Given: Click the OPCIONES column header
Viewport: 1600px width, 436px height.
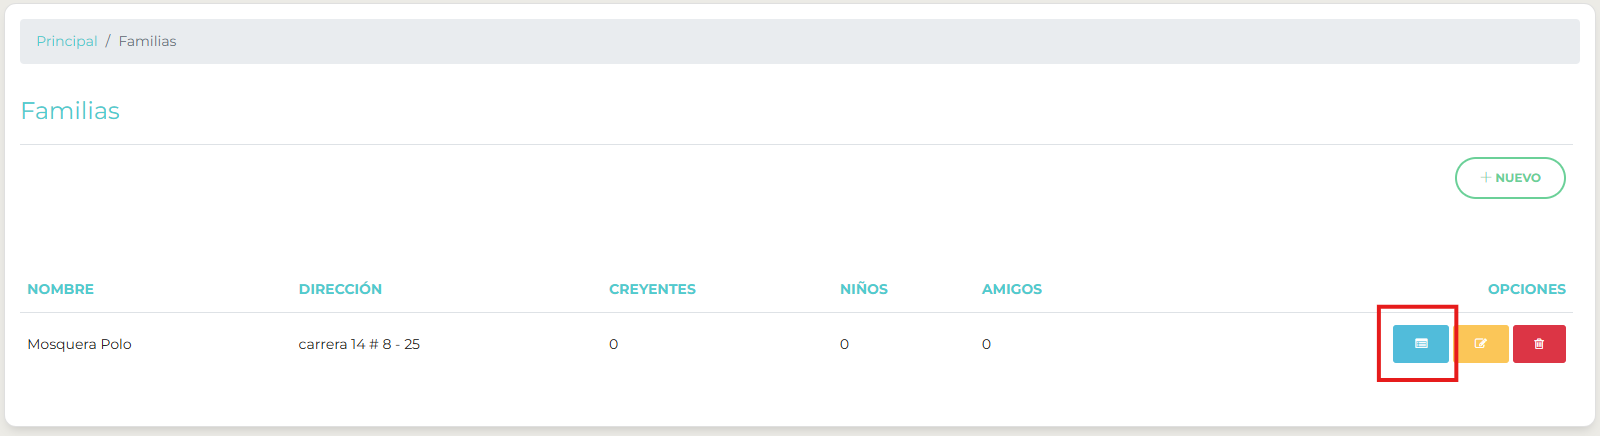Looking at the screenshot, I should 1526,289.
